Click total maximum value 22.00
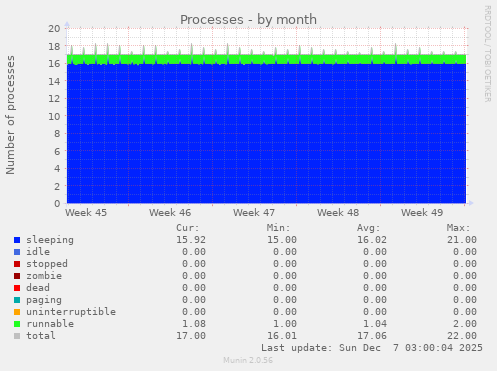The width and height of the screenshot is (497, 371). (462, 336)
